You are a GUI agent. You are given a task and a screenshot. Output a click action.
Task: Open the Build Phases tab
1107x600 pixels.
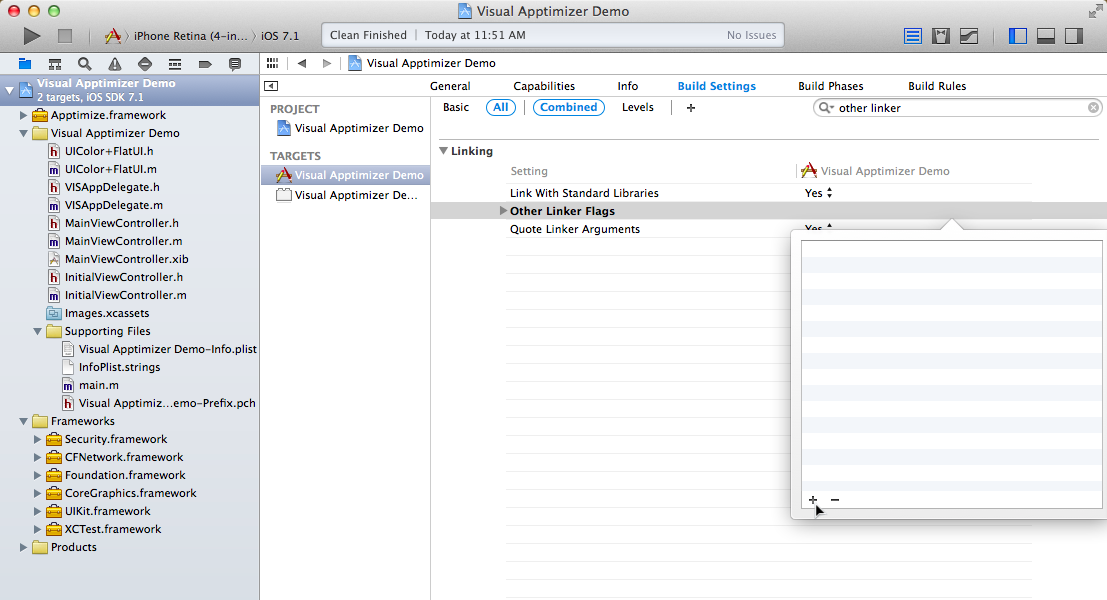click(830, 86)
